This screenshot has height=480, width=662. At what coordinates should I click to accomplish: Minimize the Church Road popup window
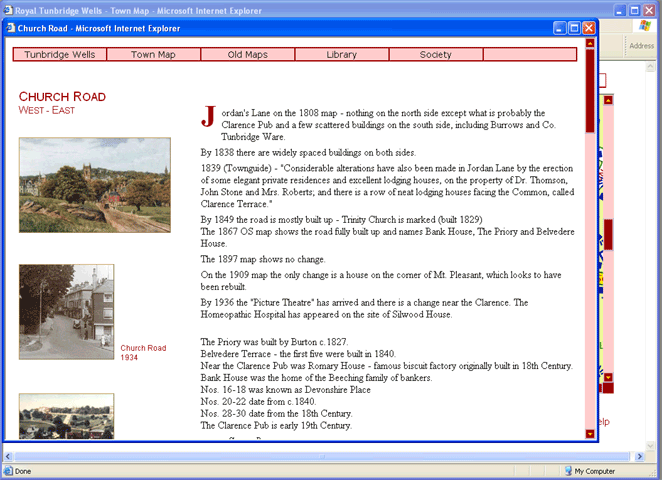[560, 28]
